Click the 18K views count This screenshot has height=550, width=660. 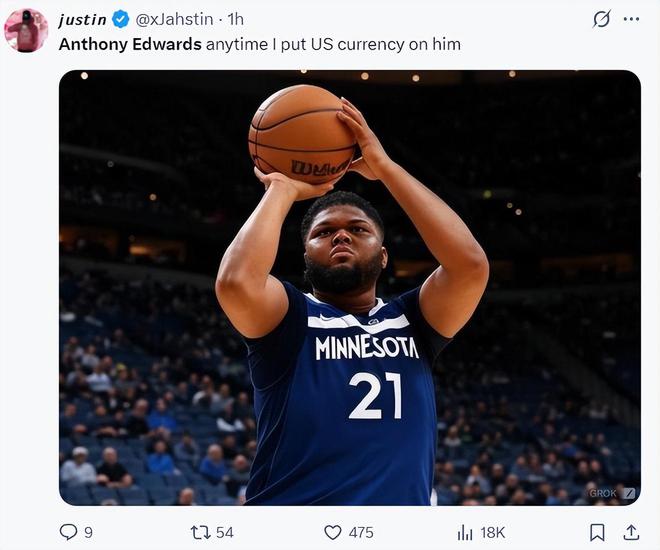pos(492,533)
